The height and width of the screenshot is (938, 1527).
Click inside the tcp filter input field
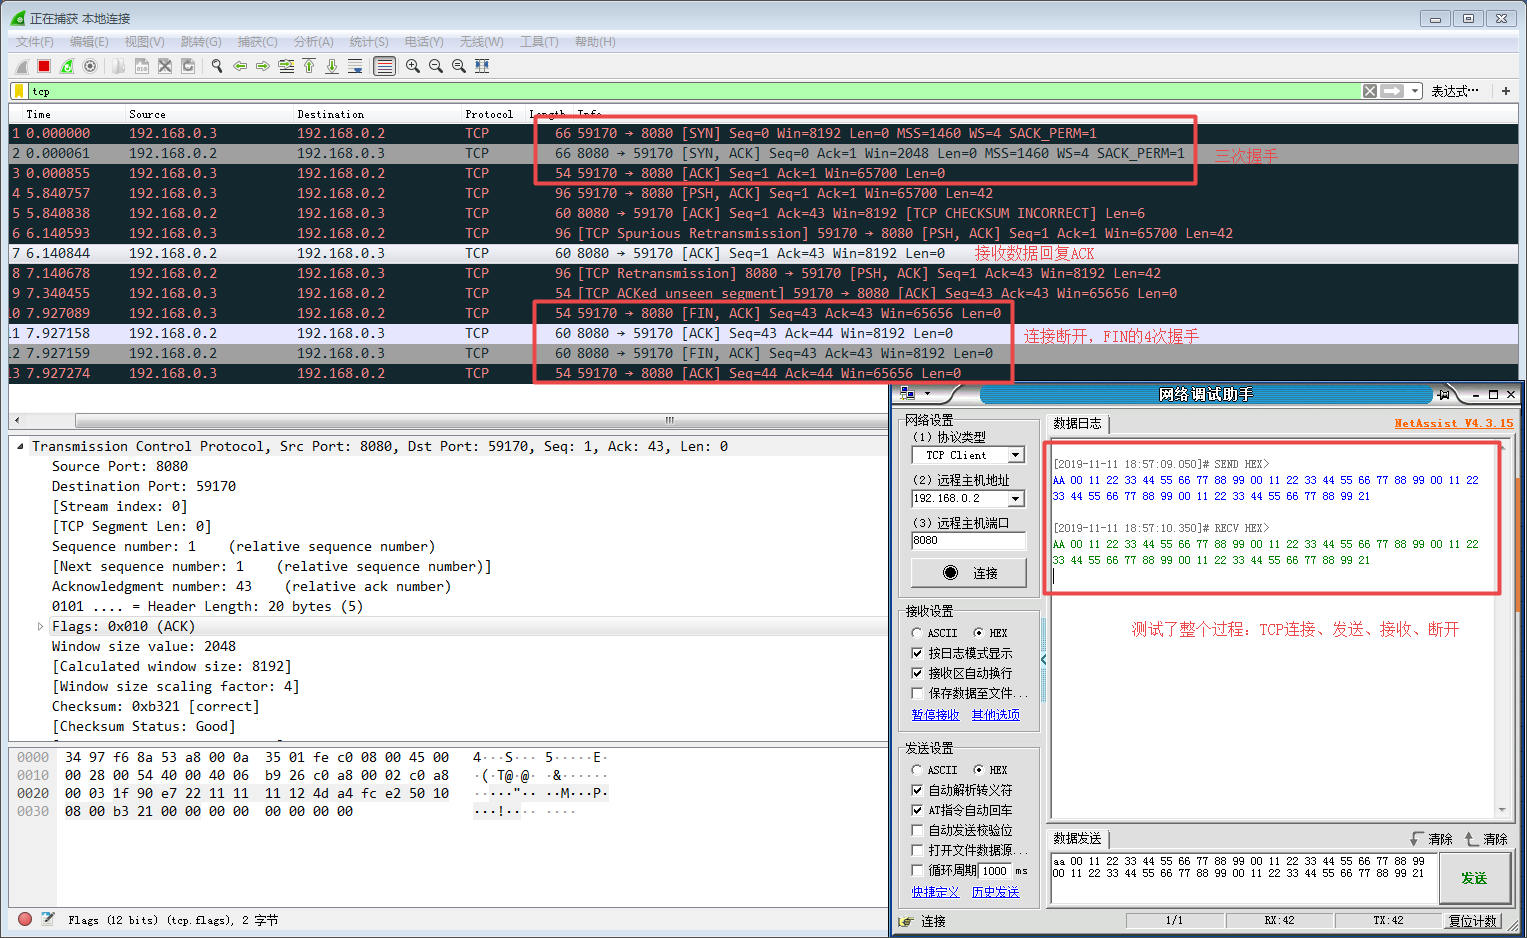(x=200, y=91)
